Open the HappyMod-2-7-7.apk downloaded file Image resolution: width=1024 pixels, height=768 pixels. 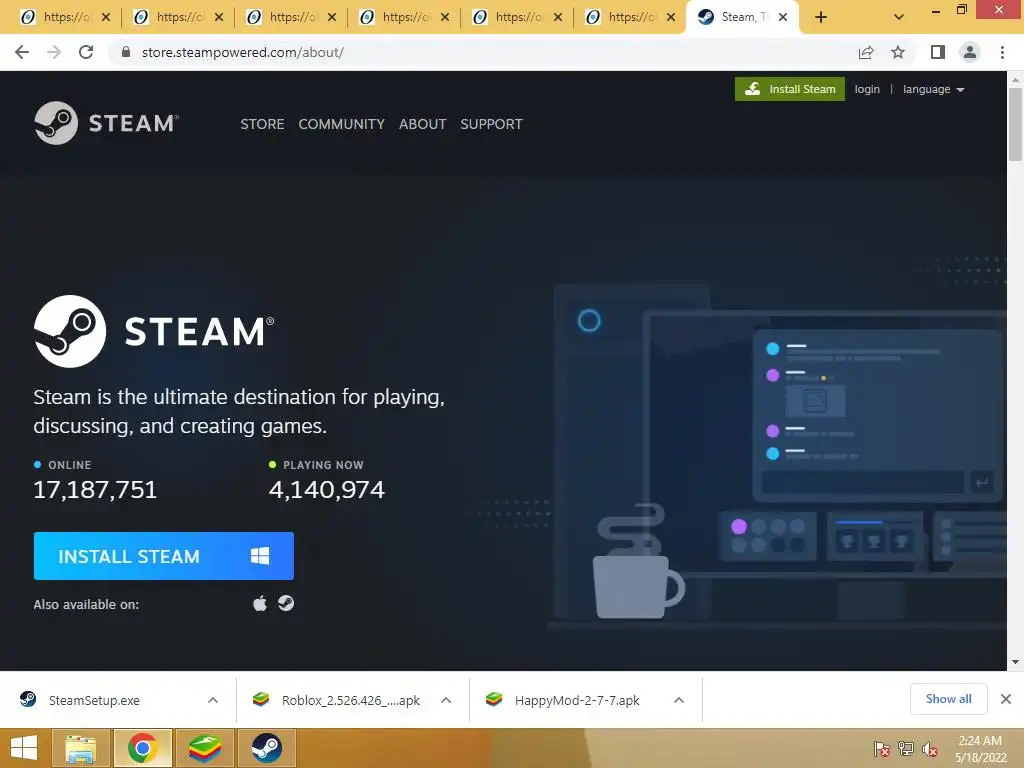(577, 700)
